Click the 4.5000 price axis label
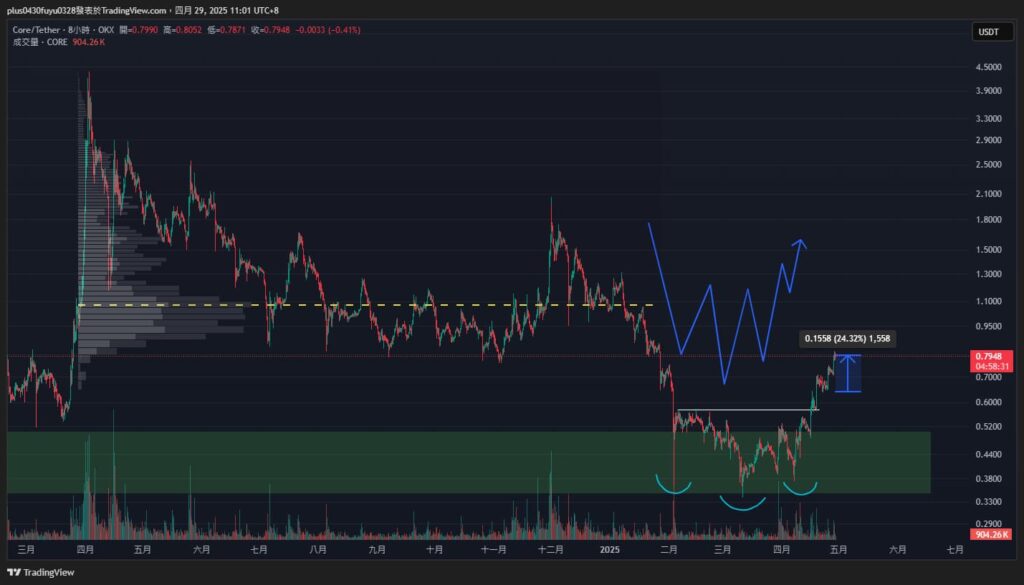Screen dimensions: 1024x585 coord(986,67)
